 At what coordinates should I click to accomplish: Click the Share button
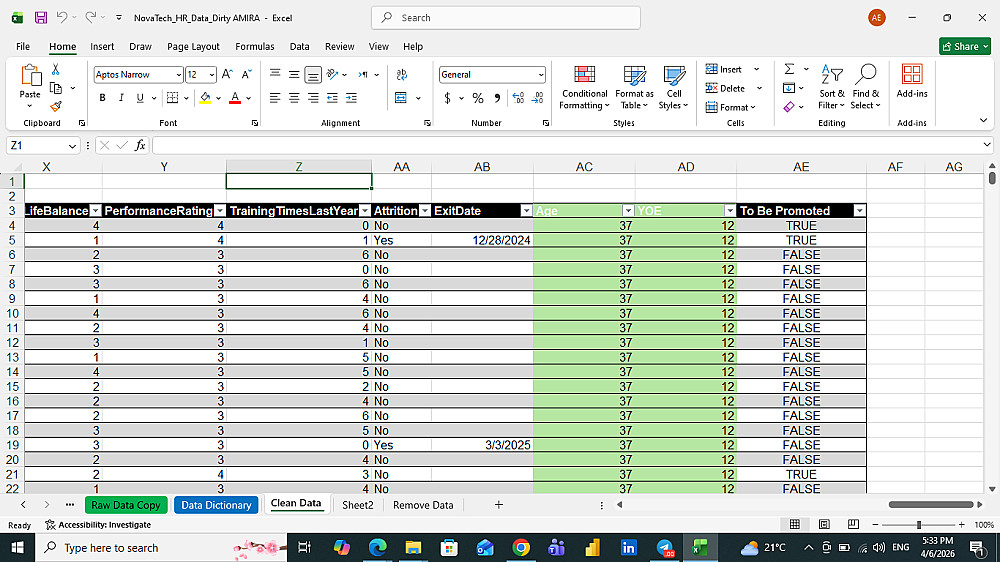coord(964,47)
